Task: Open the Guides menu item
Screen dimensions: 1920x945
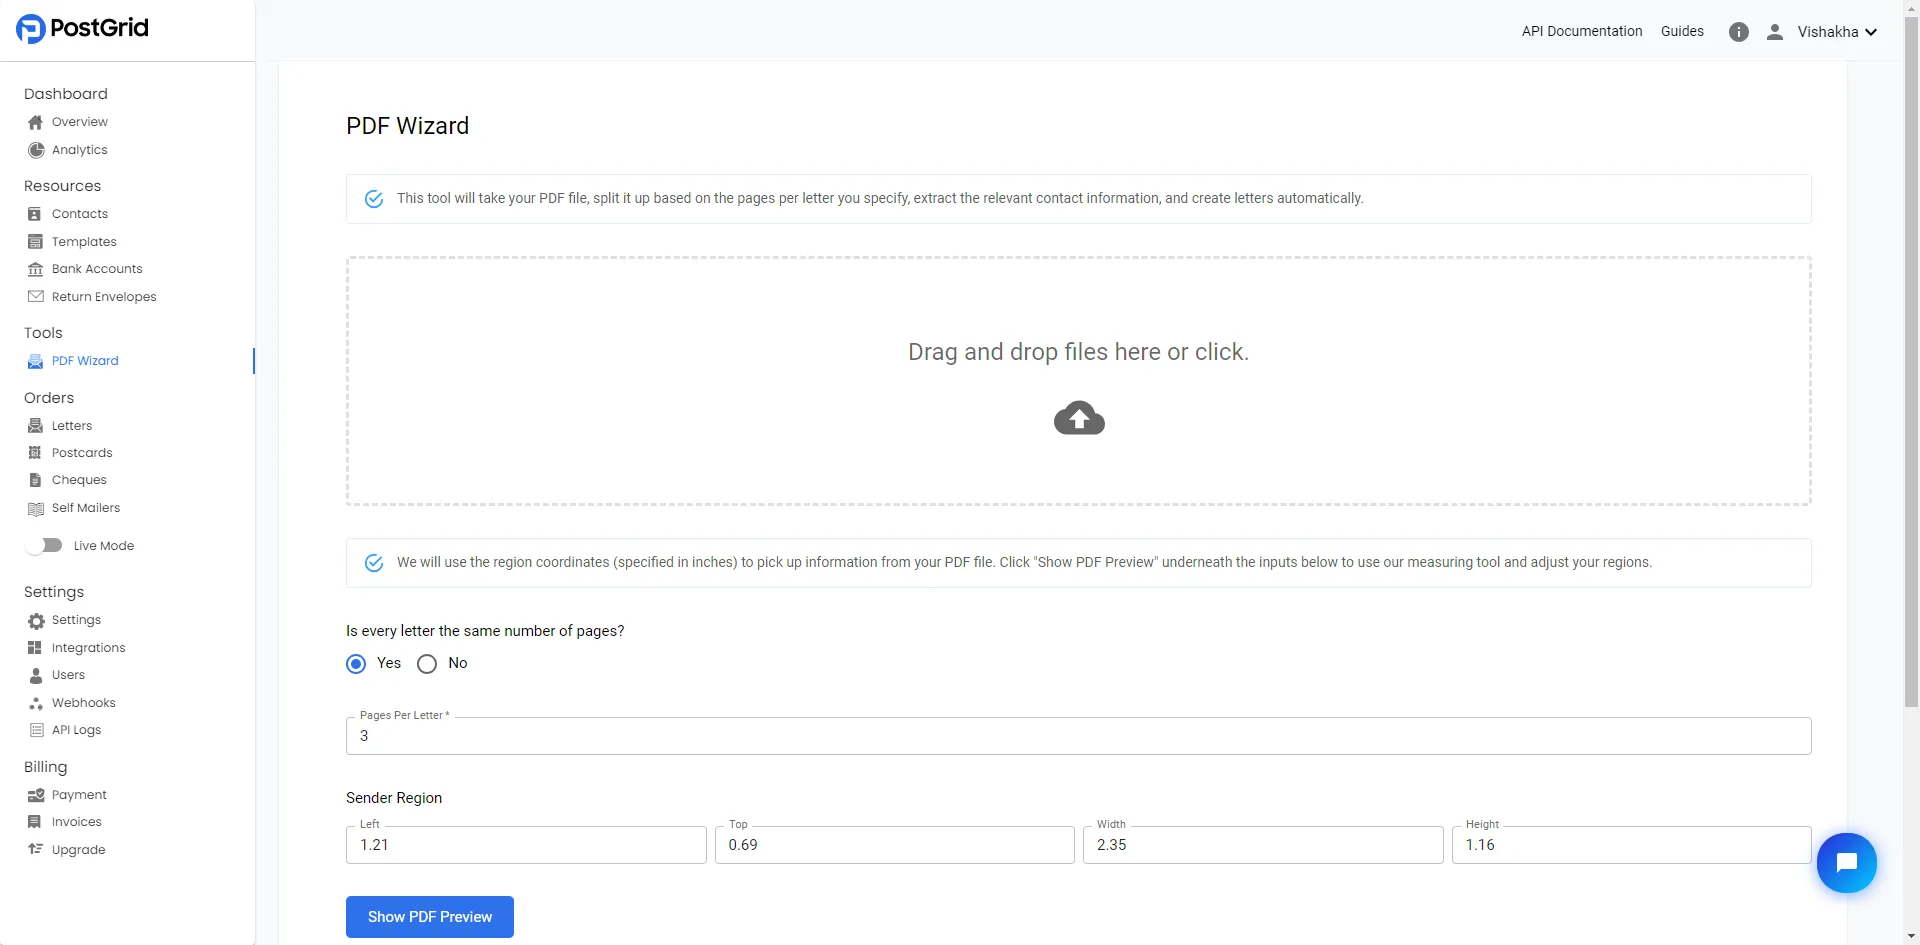Action: (x=1682, y=31)
